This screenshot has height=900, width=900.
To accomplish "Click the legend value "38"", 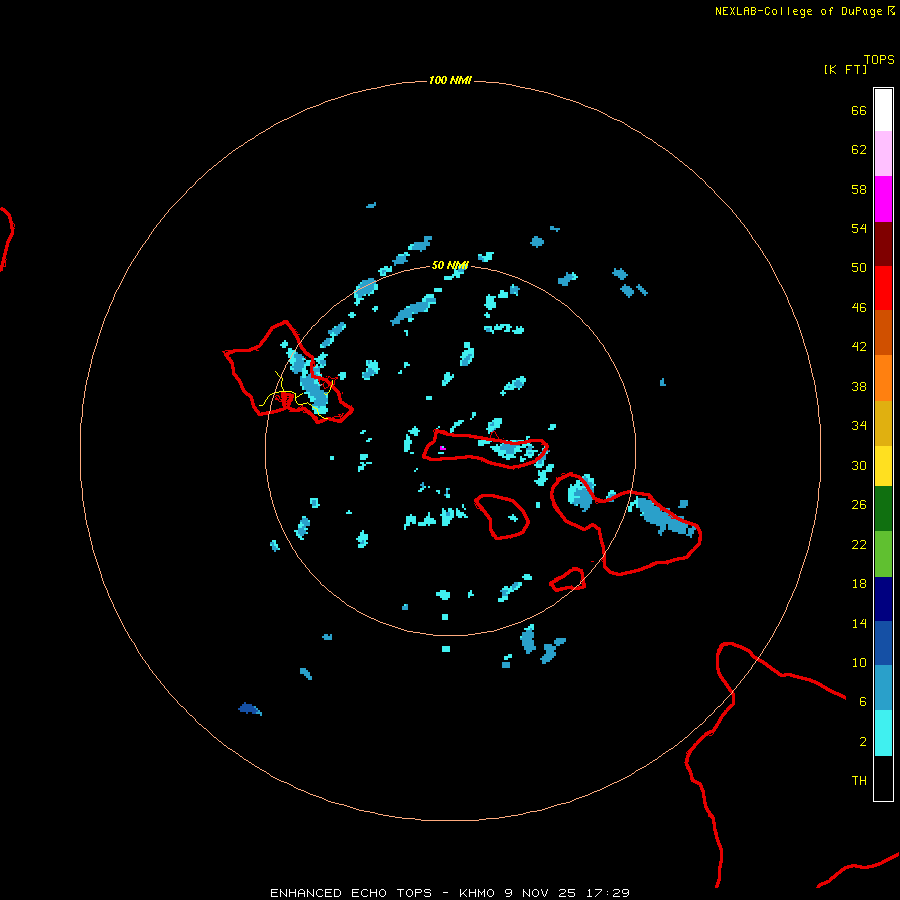I will (x=859, y=387).
